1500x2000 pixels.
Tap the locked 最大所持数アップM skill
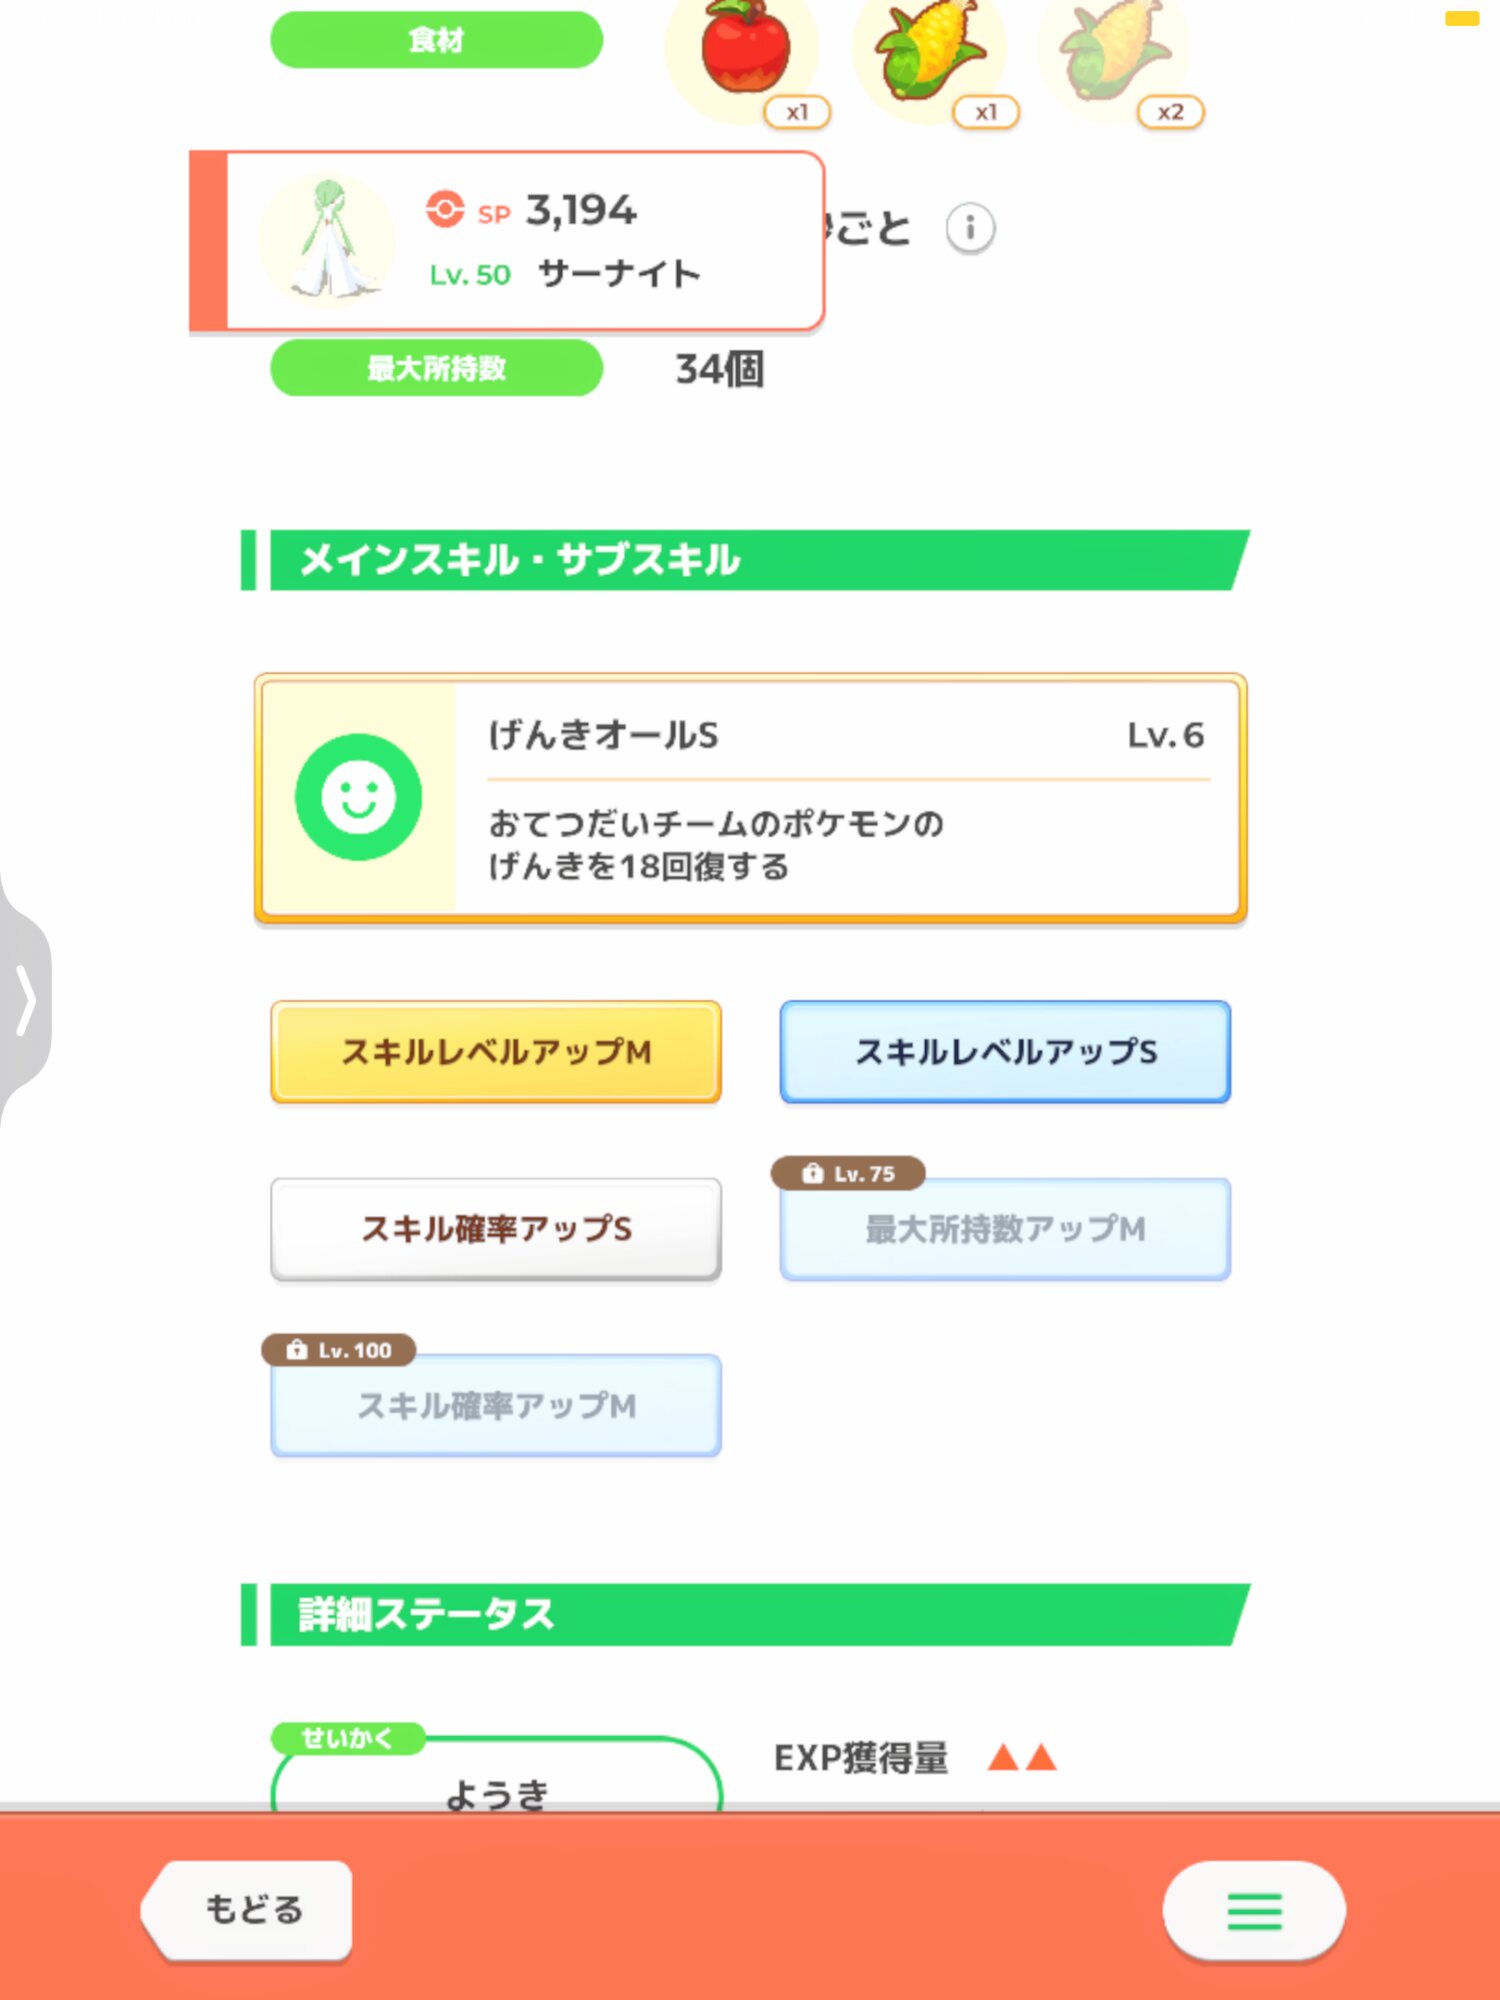[1005, 1229]
